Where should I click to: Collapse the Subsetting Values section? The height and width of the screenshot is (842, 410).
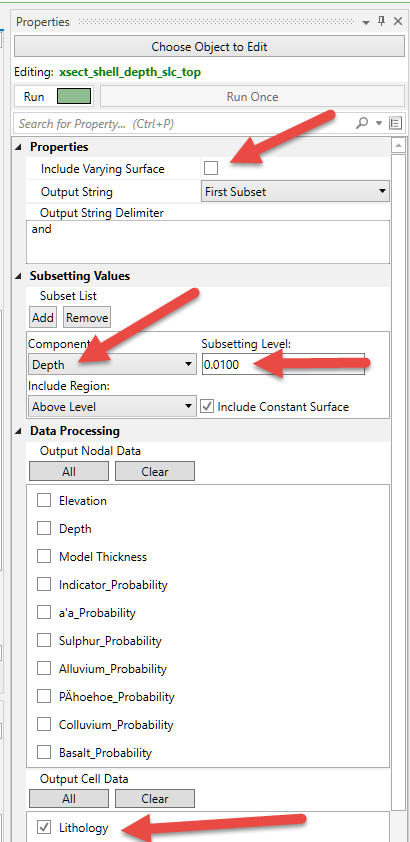[x=19, y=276]
